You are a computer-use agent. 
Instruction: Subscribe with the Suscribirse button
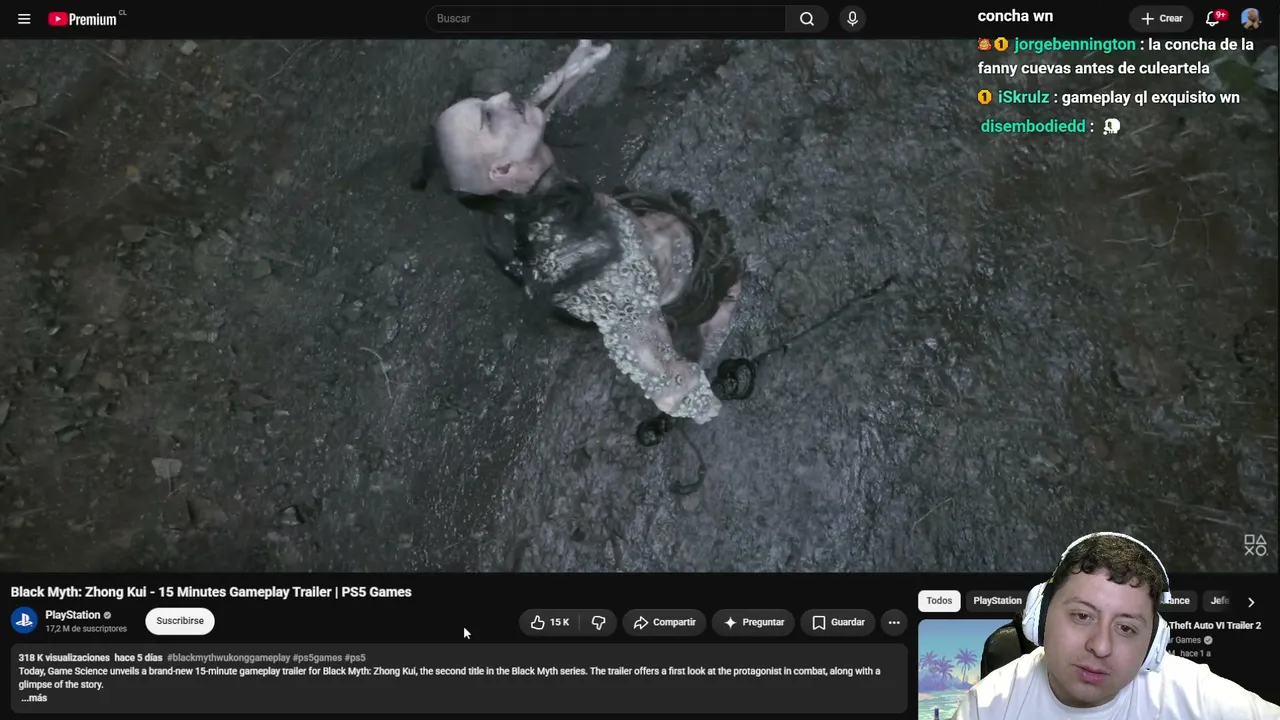[180, 621]
